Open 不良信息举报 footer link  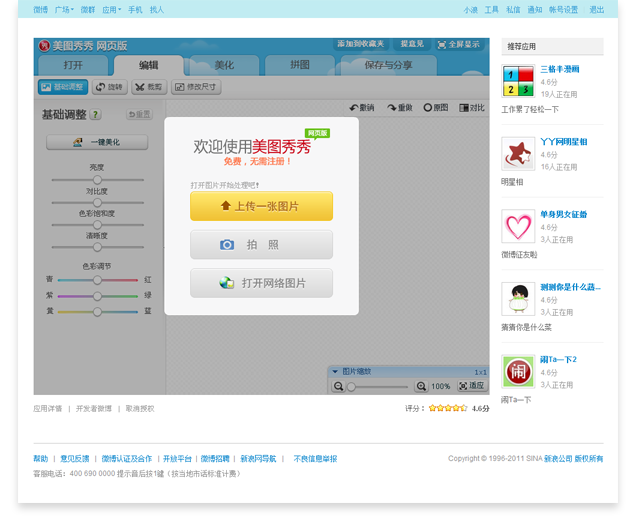[x=315, y=459]
